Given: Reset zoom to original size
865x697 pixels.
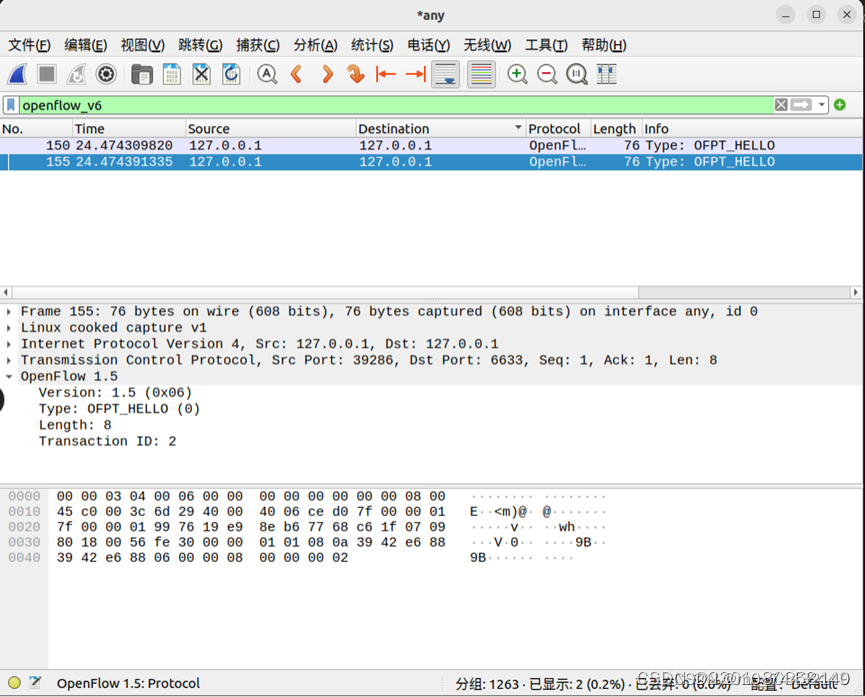Looking at the screenshot, I should pos(577,74).
